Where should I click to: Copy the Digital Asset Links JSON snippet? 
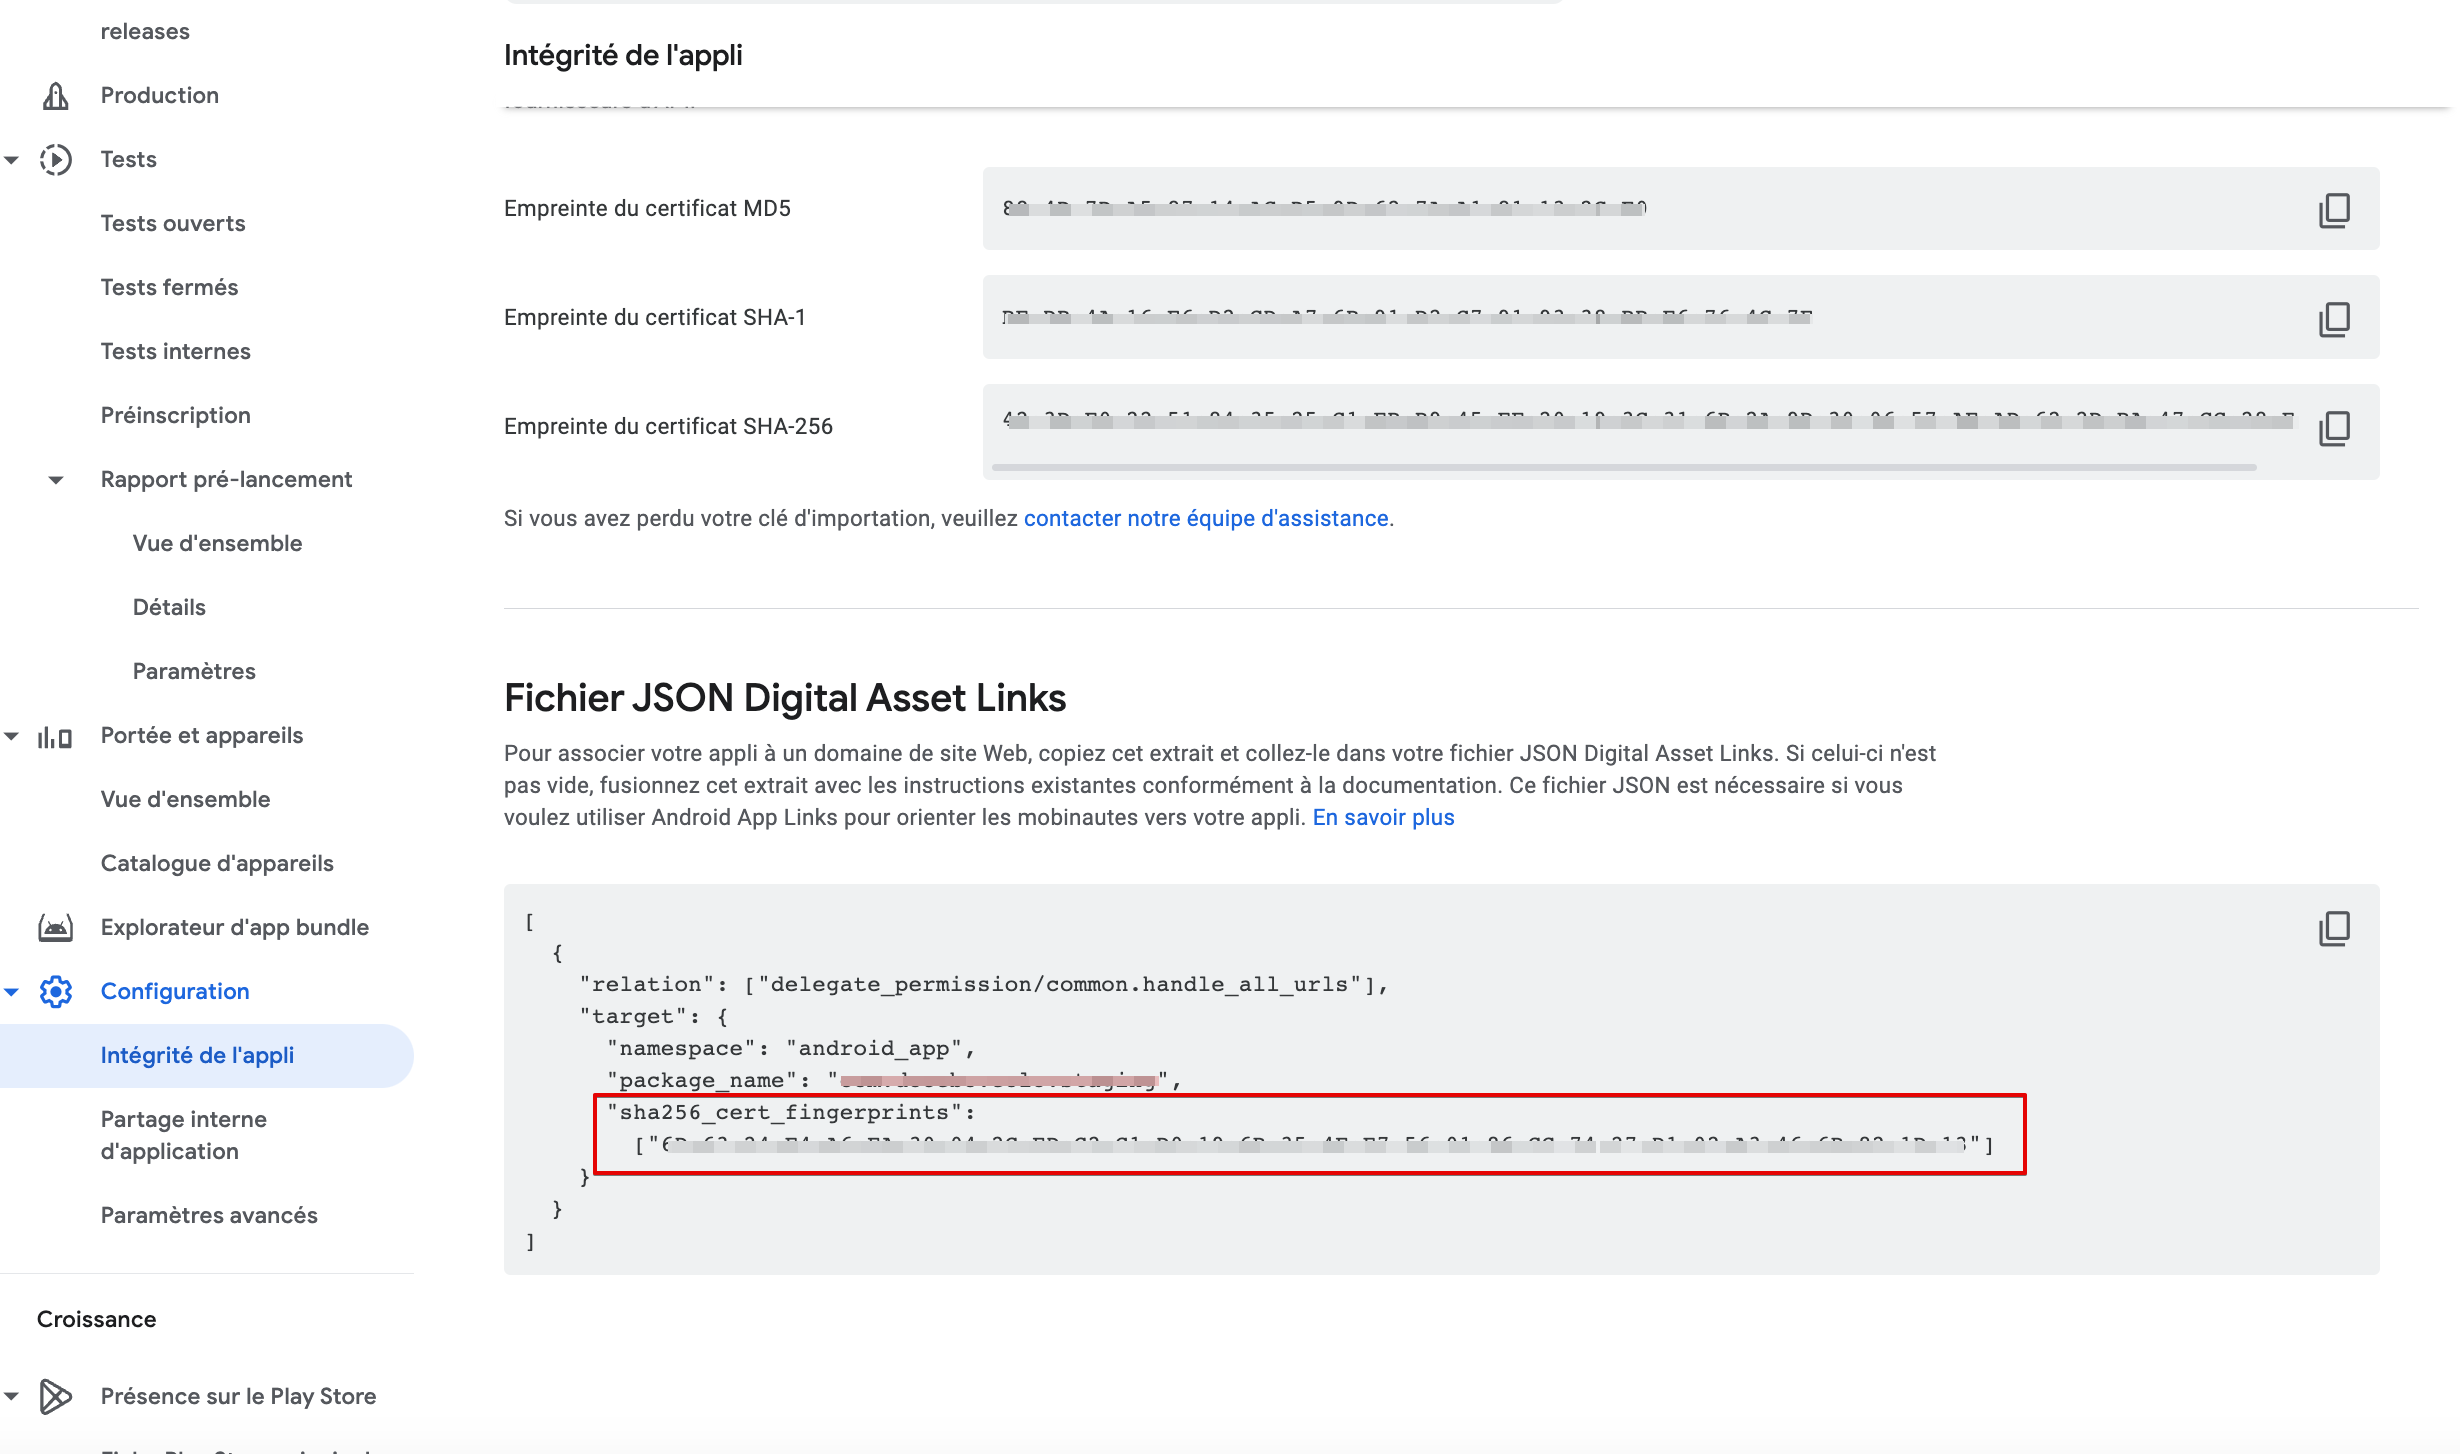tap(2334, 928)
